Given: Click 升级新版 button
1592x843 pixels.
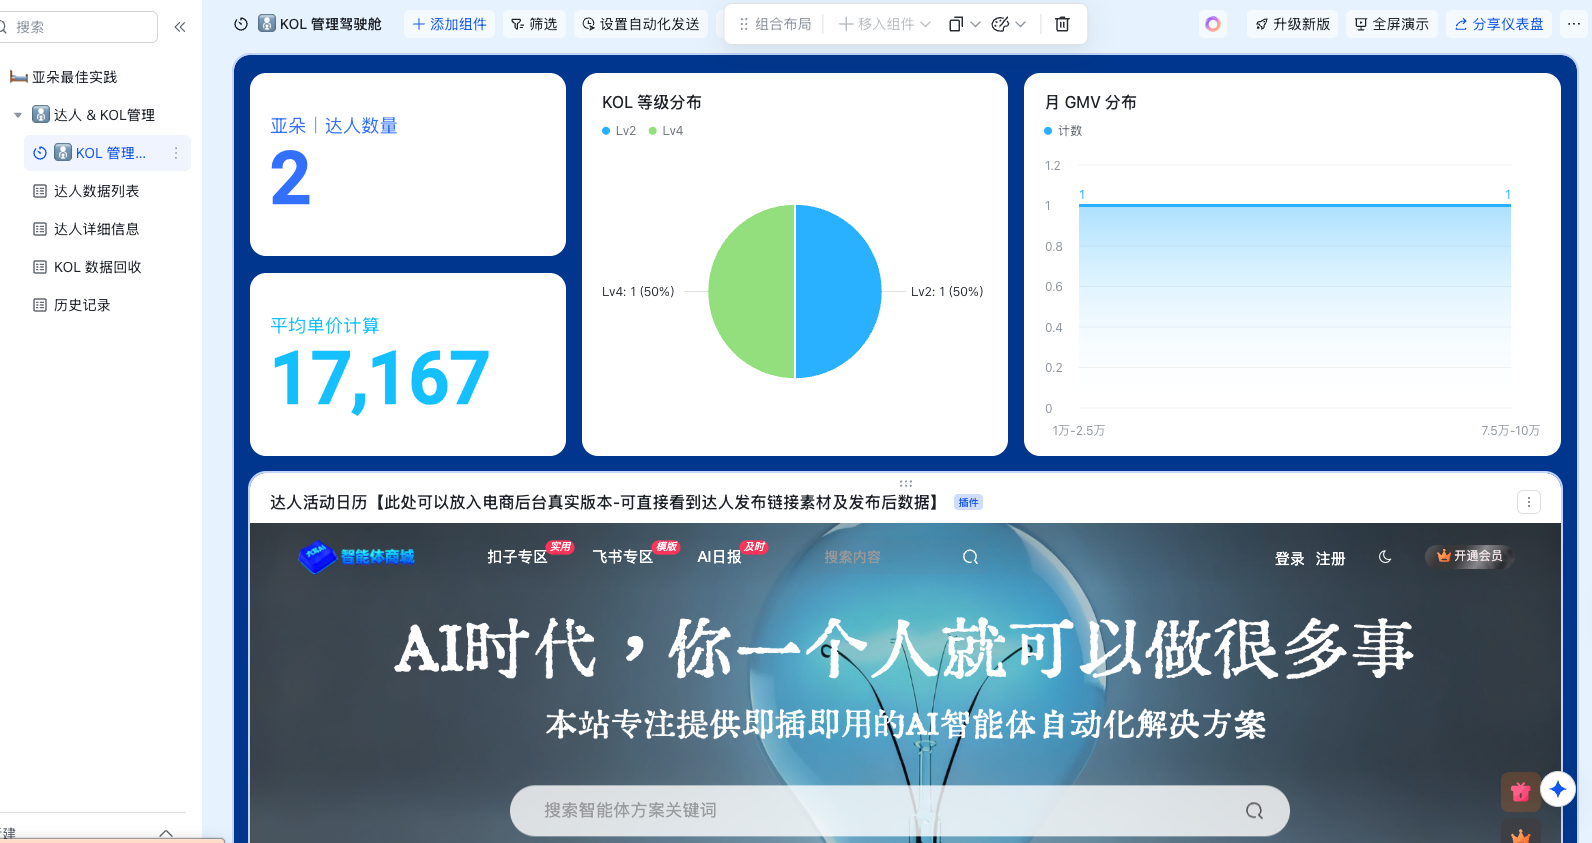Looking at the screenshot, I should tap(1292, 24).
